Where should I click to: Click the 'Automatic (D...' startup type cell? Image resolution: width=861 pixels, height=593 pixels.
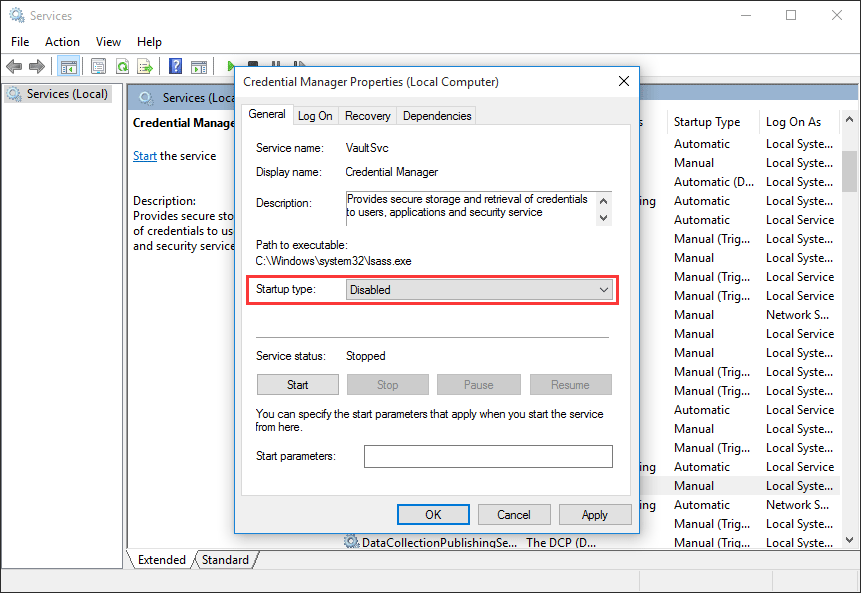[x=714, y=182]
